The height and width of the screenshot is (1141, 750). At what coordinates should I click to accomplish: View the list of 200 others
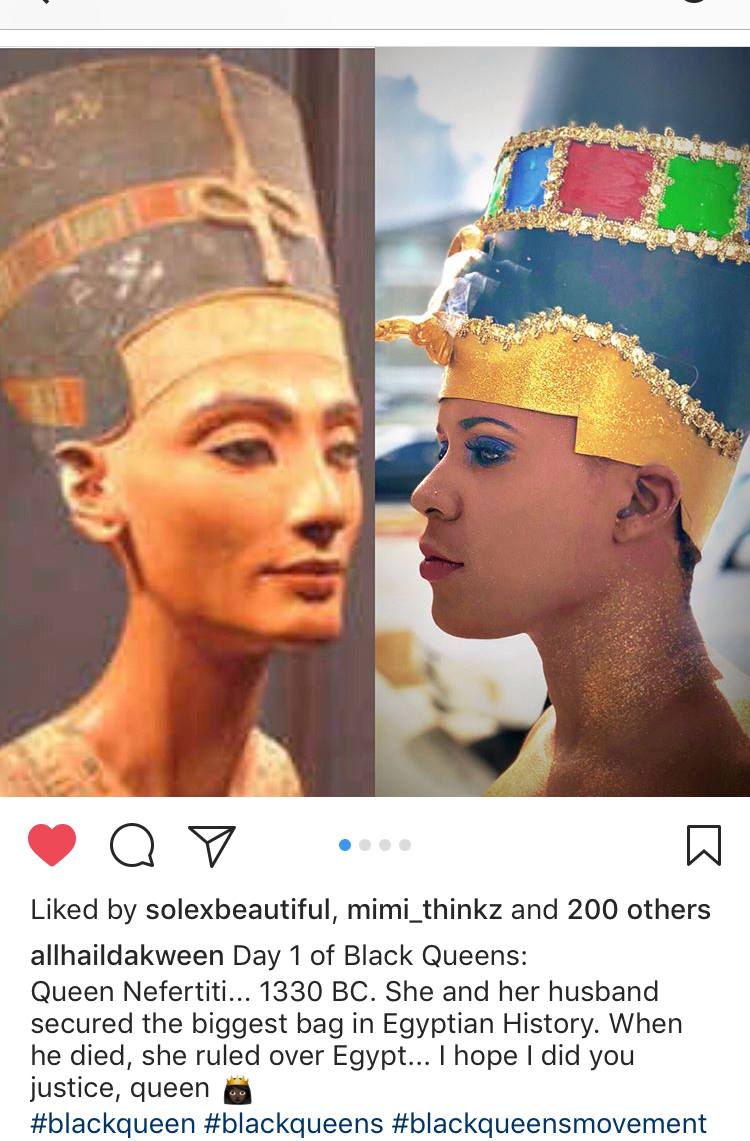639,910
